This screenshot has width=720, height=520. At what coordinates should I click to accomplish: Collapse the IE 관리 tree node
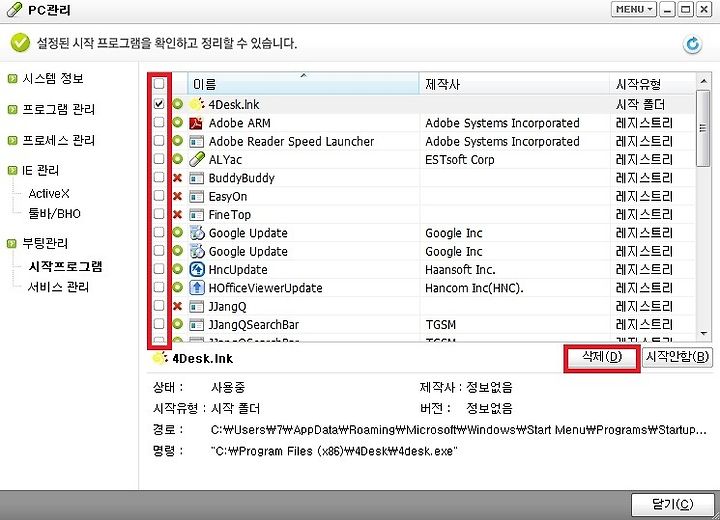(x=12, y=171)
